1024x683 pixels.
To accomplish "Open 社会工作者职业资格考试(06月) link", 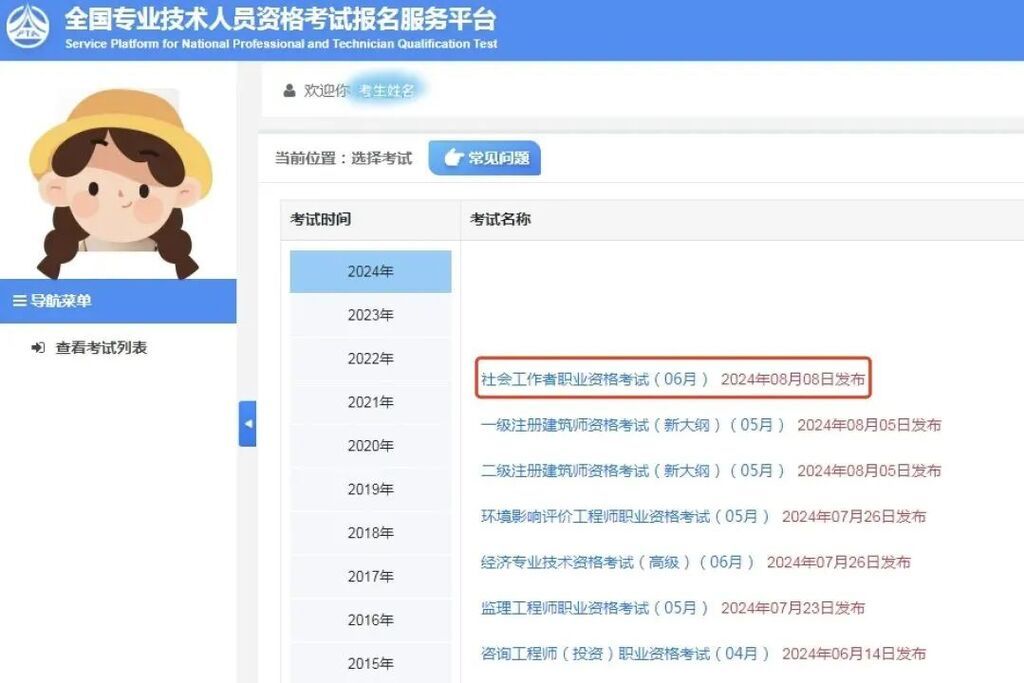I will [594, 379].
